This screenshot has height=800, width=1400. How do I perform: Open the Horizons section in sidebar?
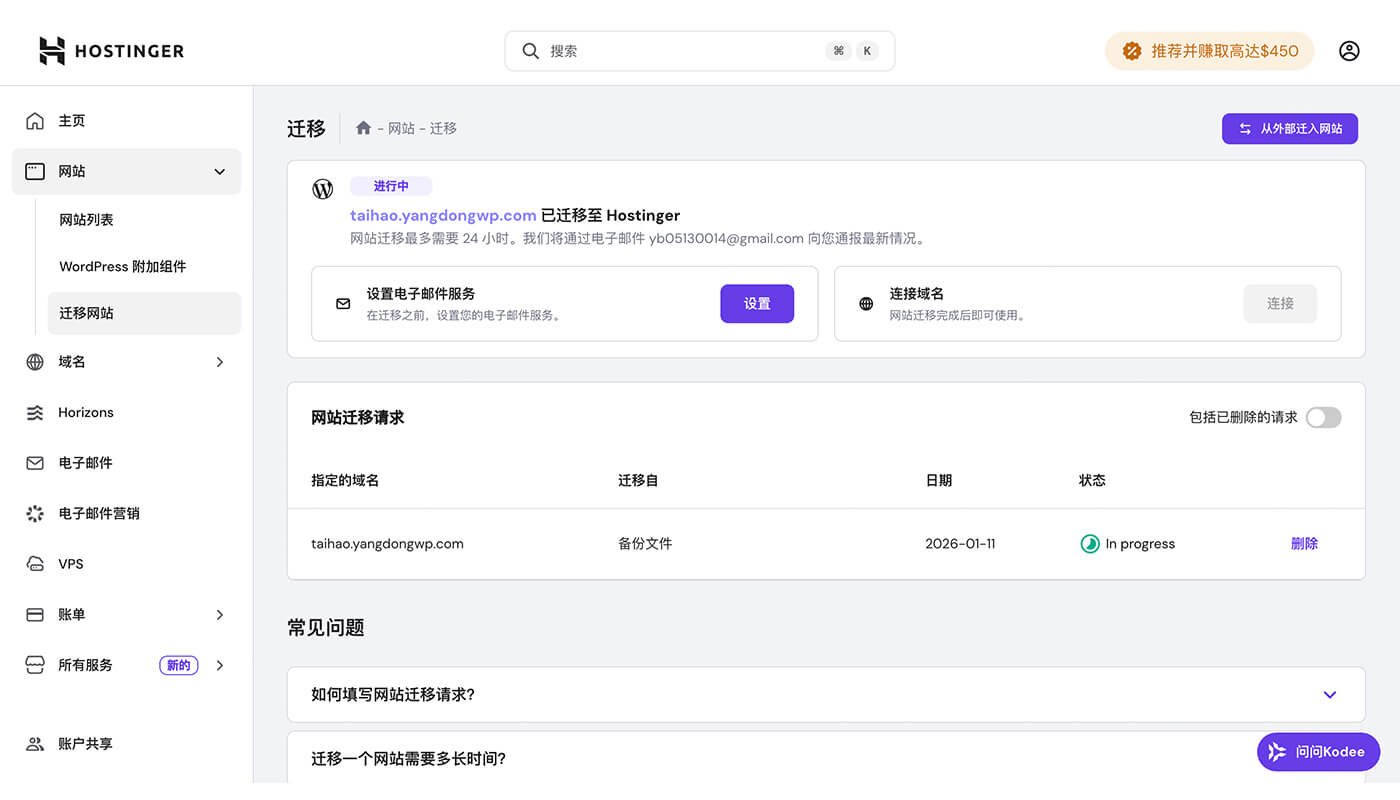coord(87,412)
